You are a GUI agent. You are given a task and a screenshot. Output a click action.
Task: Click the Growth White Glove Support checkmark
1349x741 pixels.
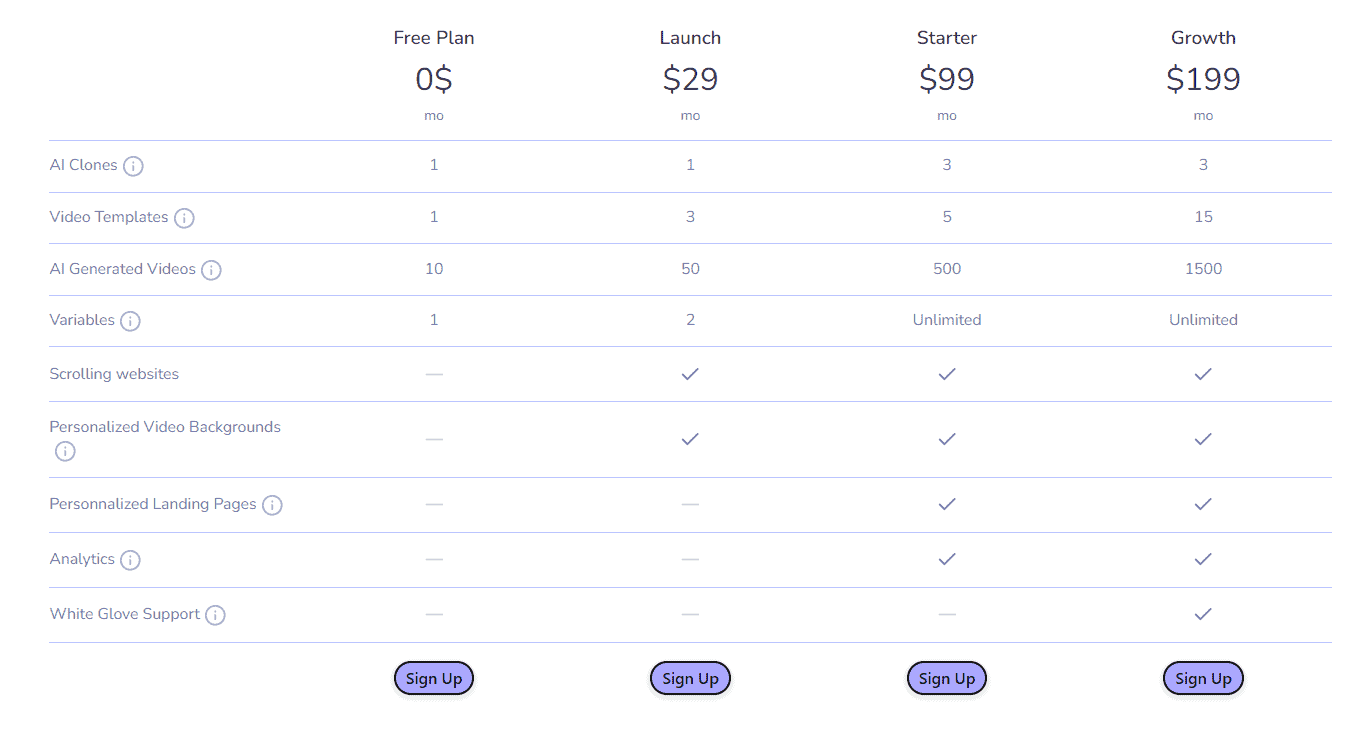pyautogui.click(x=1203, y=614)
